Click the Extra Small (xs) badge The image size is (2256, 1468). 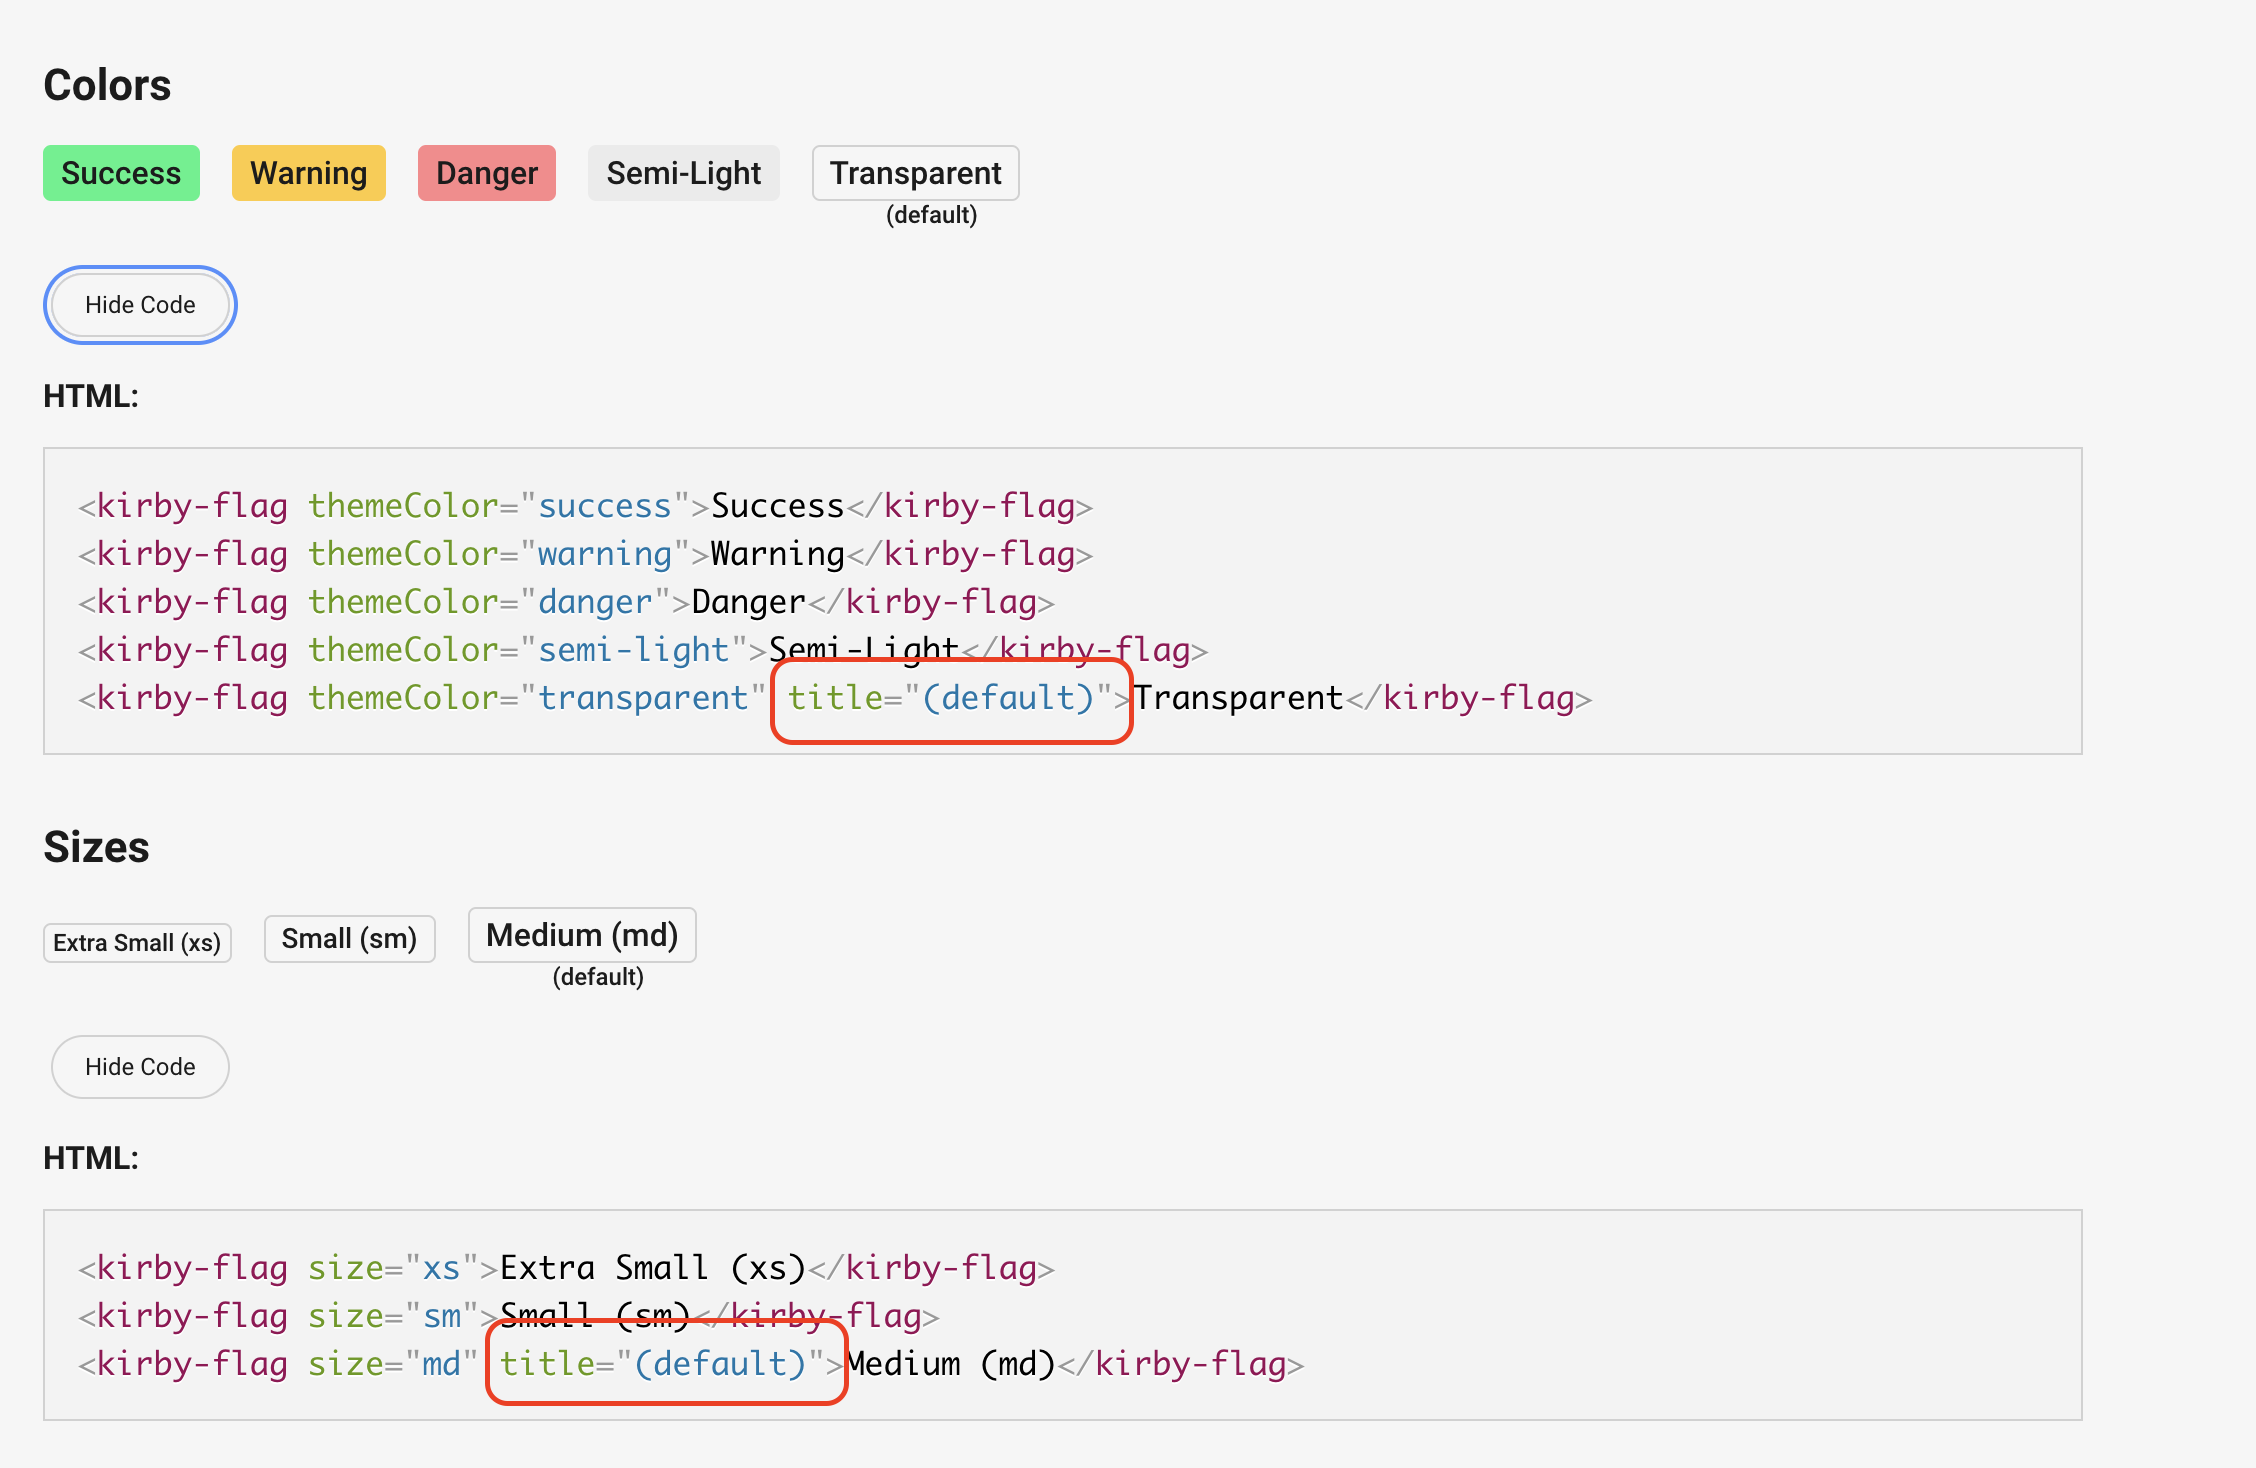137,941
